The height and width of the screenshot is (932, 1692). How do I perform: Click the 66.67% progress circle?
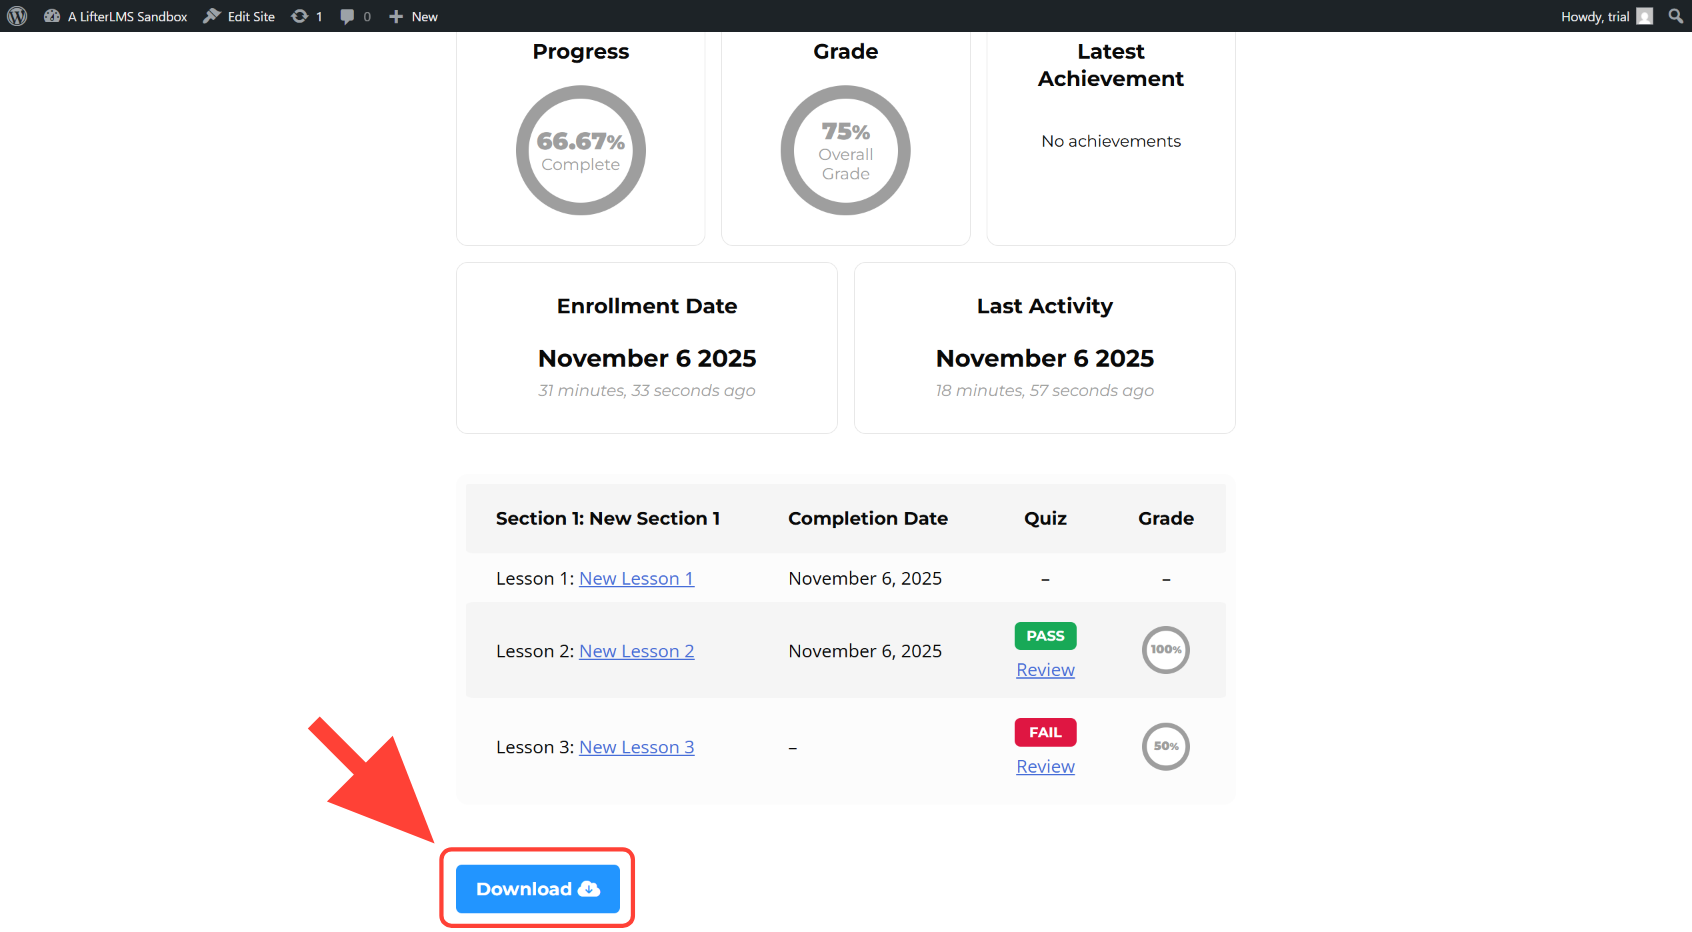point(580,150)
